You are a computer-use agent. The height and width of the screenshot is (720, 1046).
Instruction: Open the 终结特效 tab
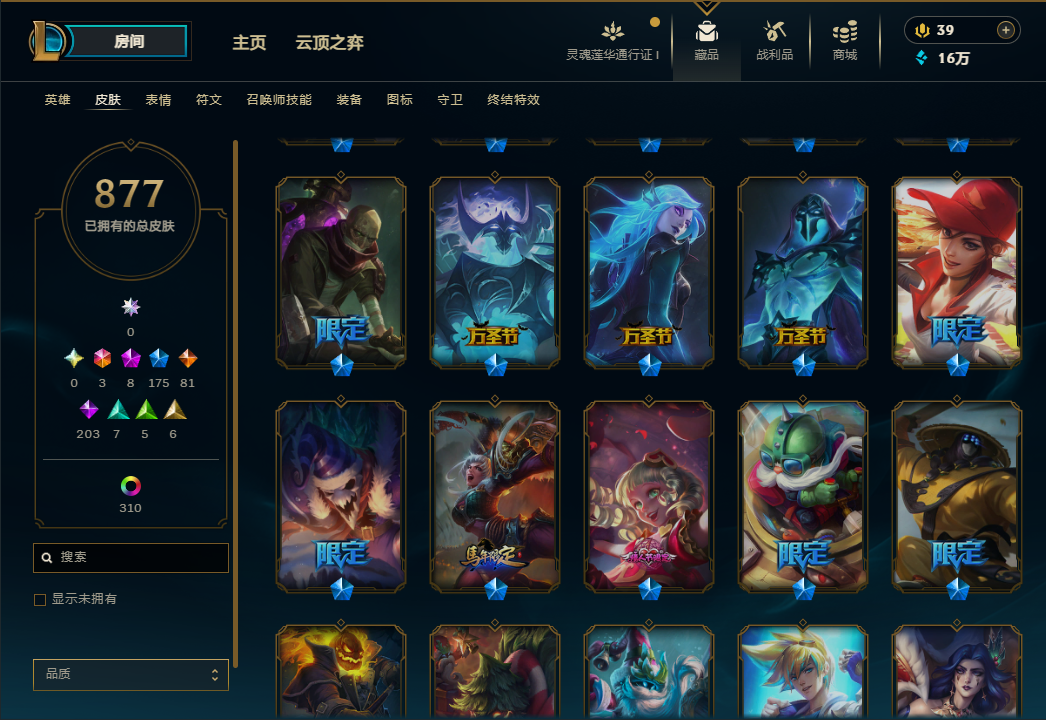tap(513, 99)
